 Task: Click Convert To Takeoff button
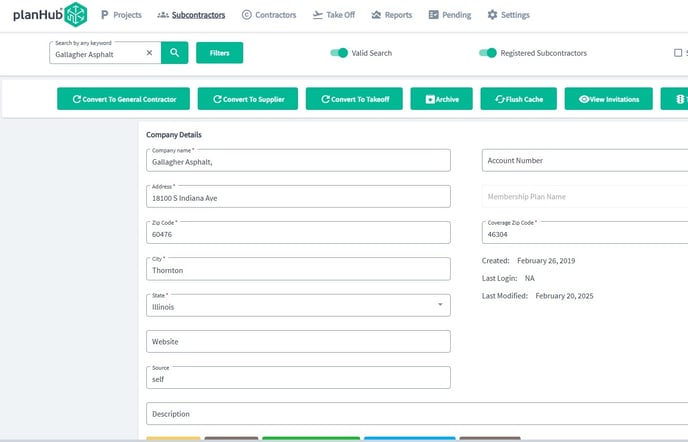(x=354, y=99)
